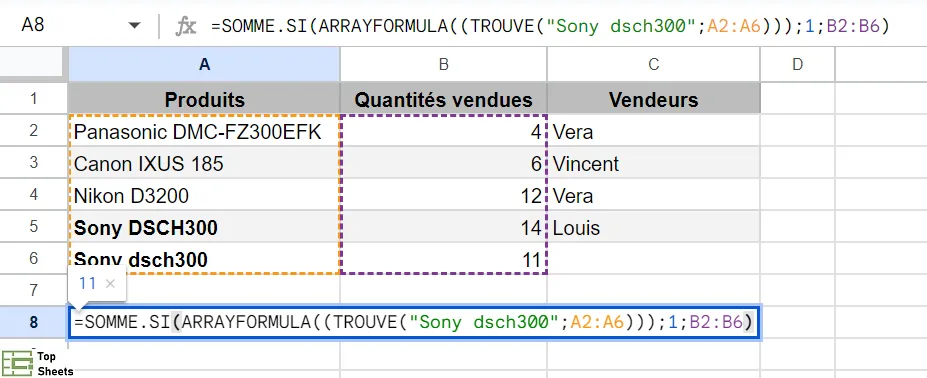Select column A header
Image resolution: width=927 pixels, height=378 pixels.
pyautogui.click(x=205, y=64)
